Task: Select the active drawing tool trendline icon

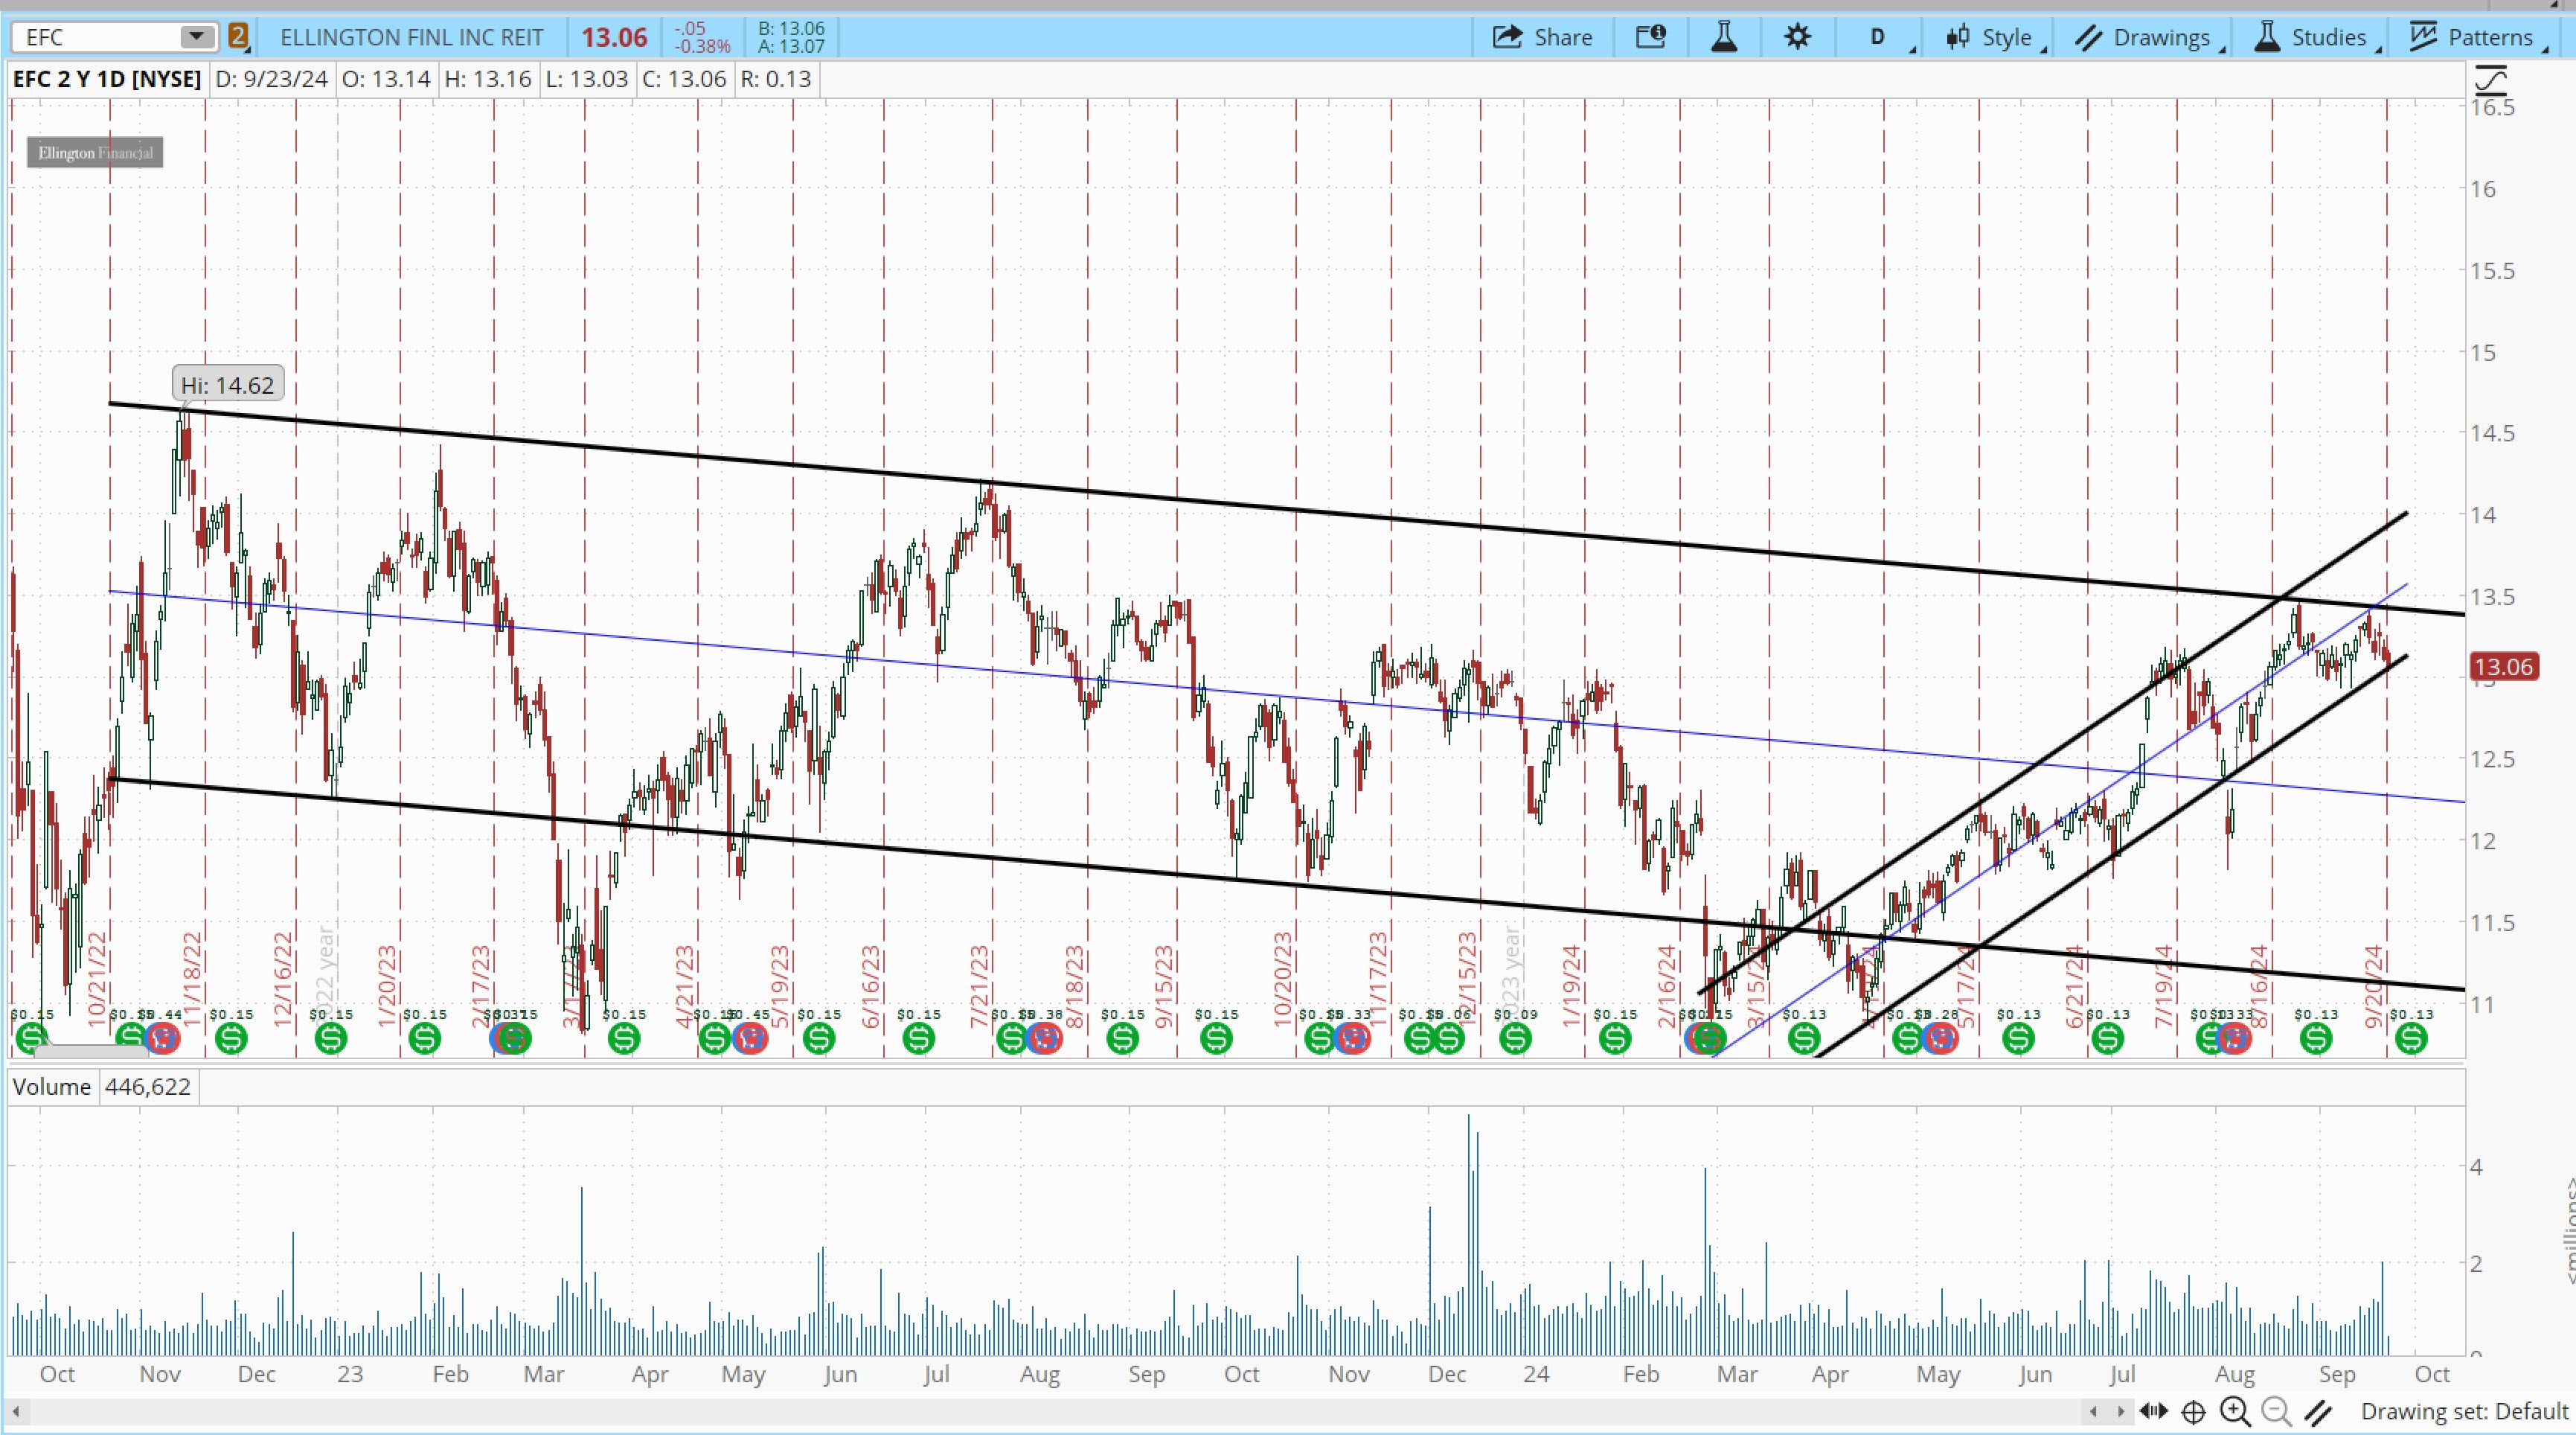Action: tap(2319, 1412)
